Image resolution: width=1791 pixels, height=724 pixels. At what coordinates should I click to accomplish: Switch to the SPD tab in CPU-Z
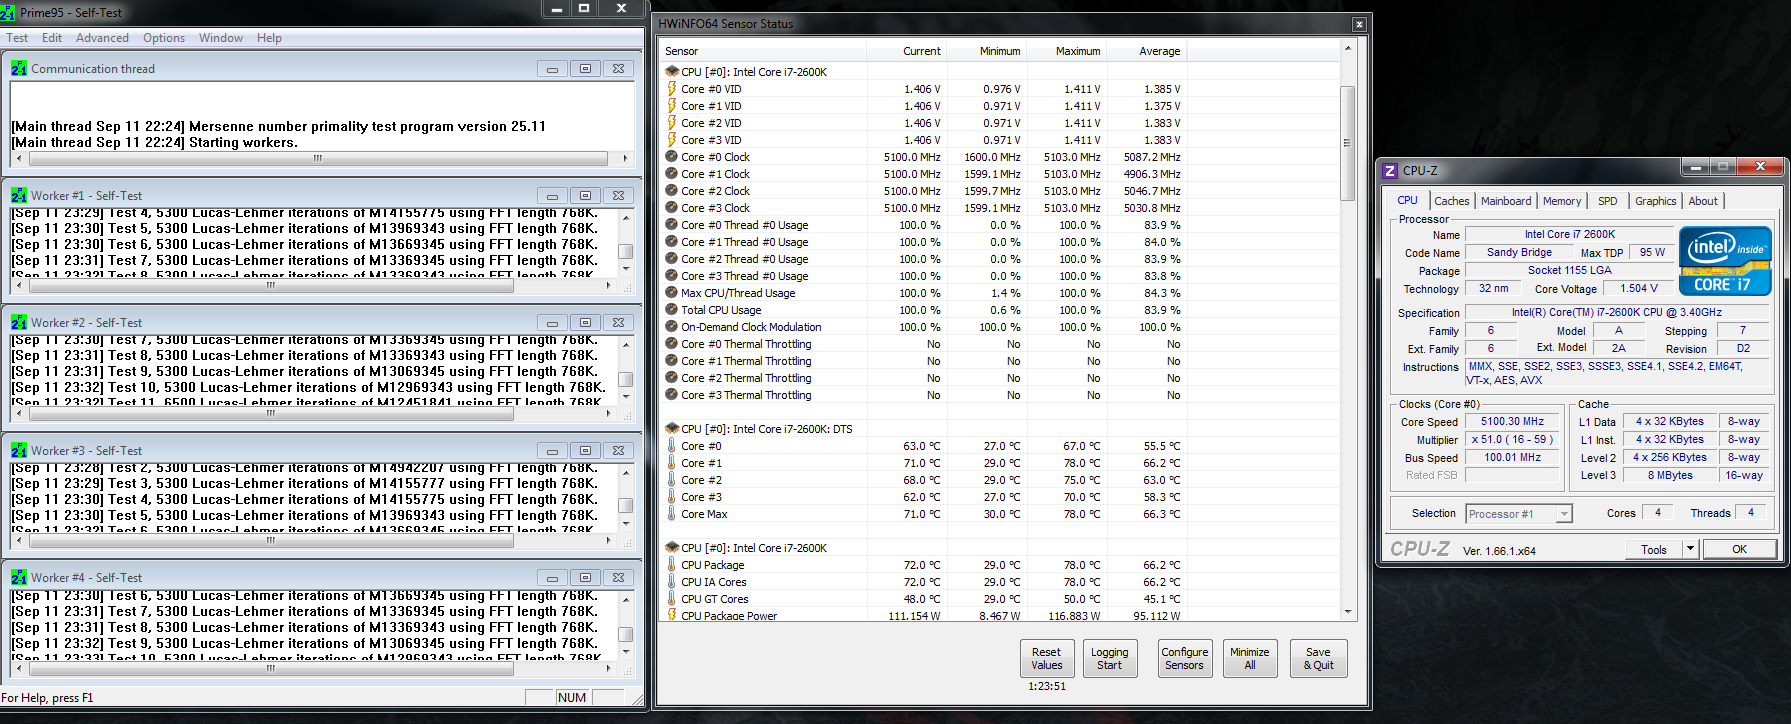pyautogui.click(x=1608, y=201)
